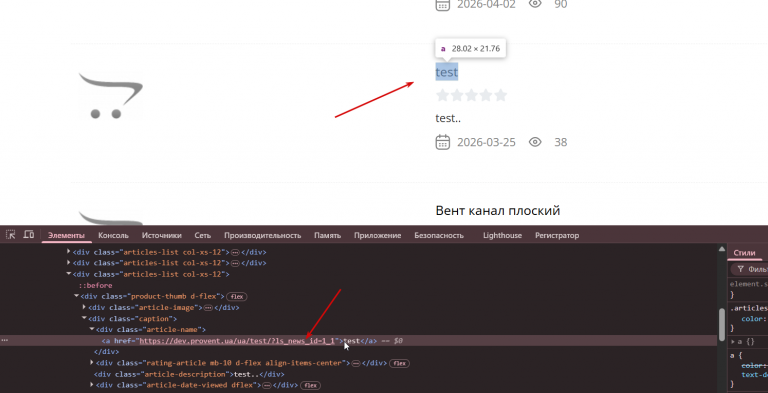Open the Сеть tab
This screenshot has width=768, height=393.
[203, 235]
